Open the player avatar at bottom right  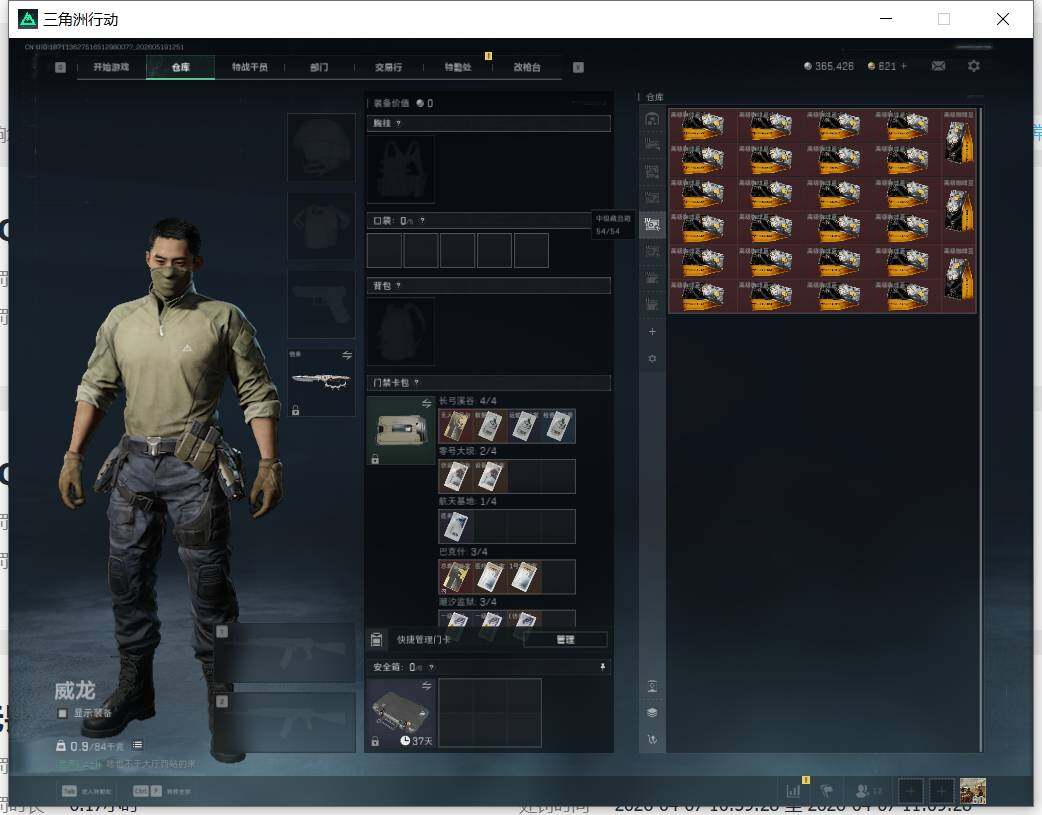coord(973,791)
